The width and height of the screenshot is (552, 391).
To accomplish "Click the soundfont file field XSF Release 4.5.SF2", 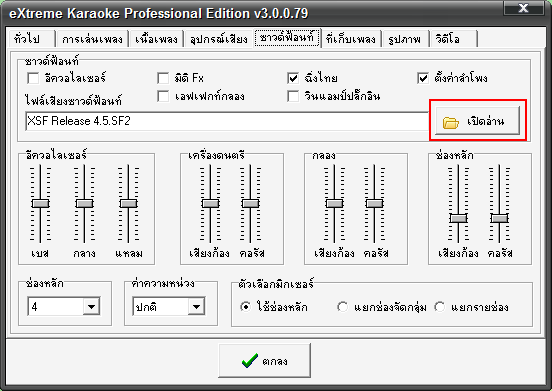I will click(227, 121).
